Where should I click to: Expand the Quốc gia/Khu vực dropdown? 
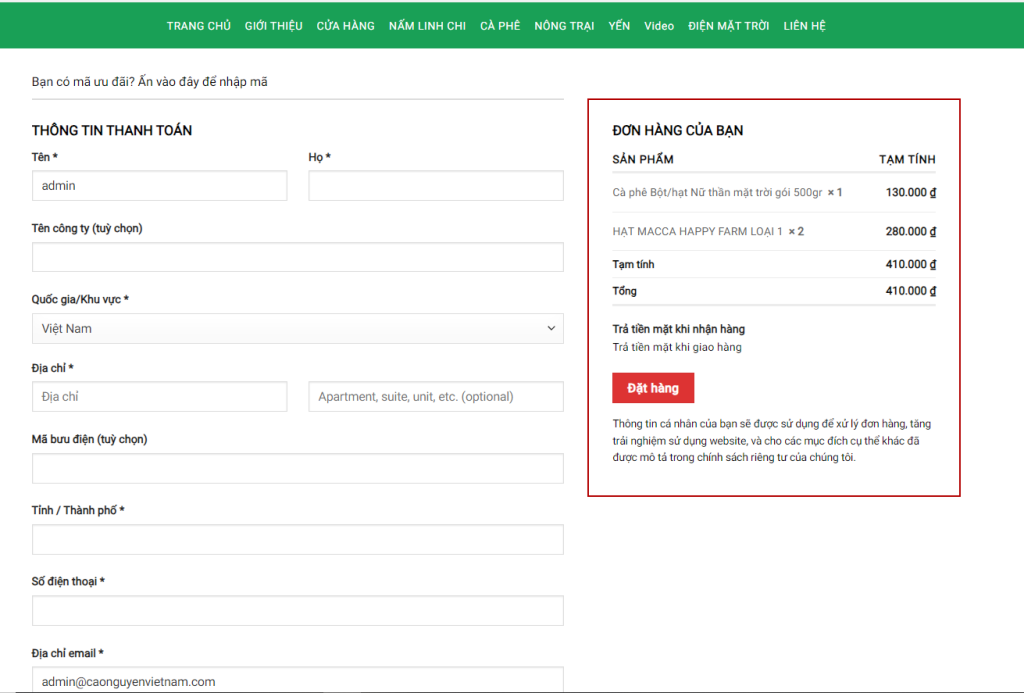(x=298, y=329)
